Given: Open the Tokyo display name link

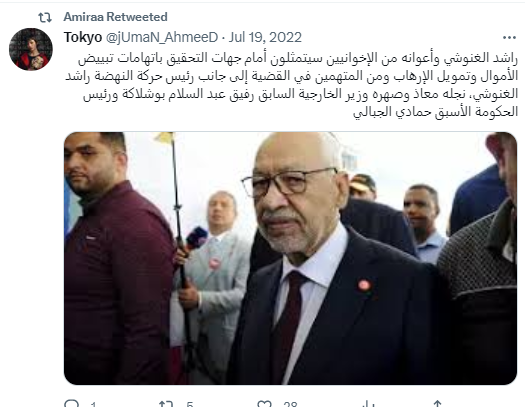Looking at the screenshot, I should tap(83, 37).
